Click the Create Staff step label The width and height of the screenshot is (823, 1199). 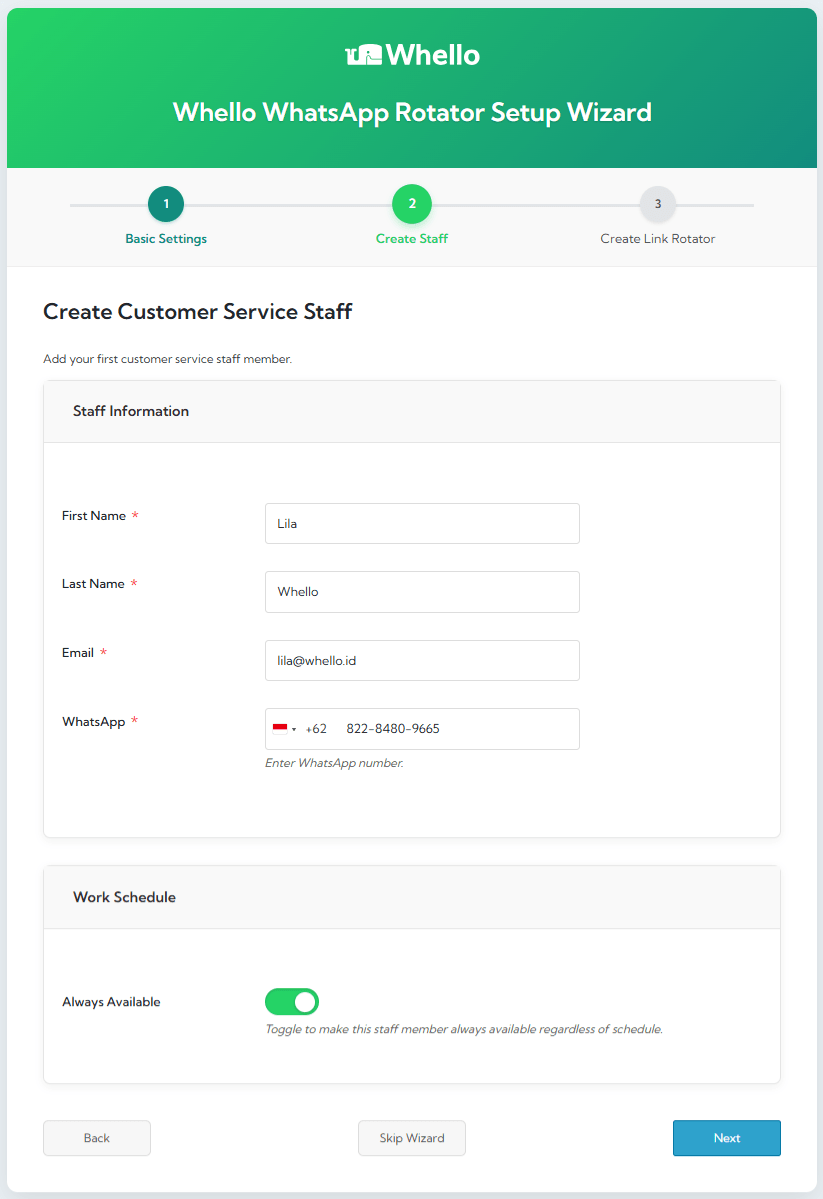coord(412,239)
